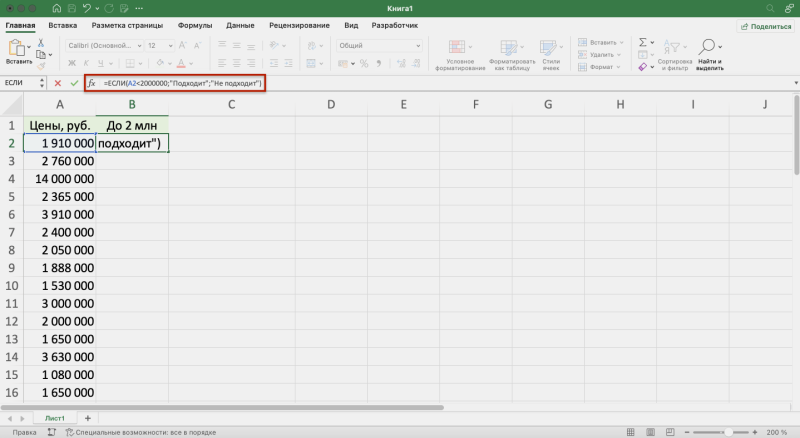This screenshot has height=438, width=800.
Task: Expand the formula bar
Action: (795, 83)
